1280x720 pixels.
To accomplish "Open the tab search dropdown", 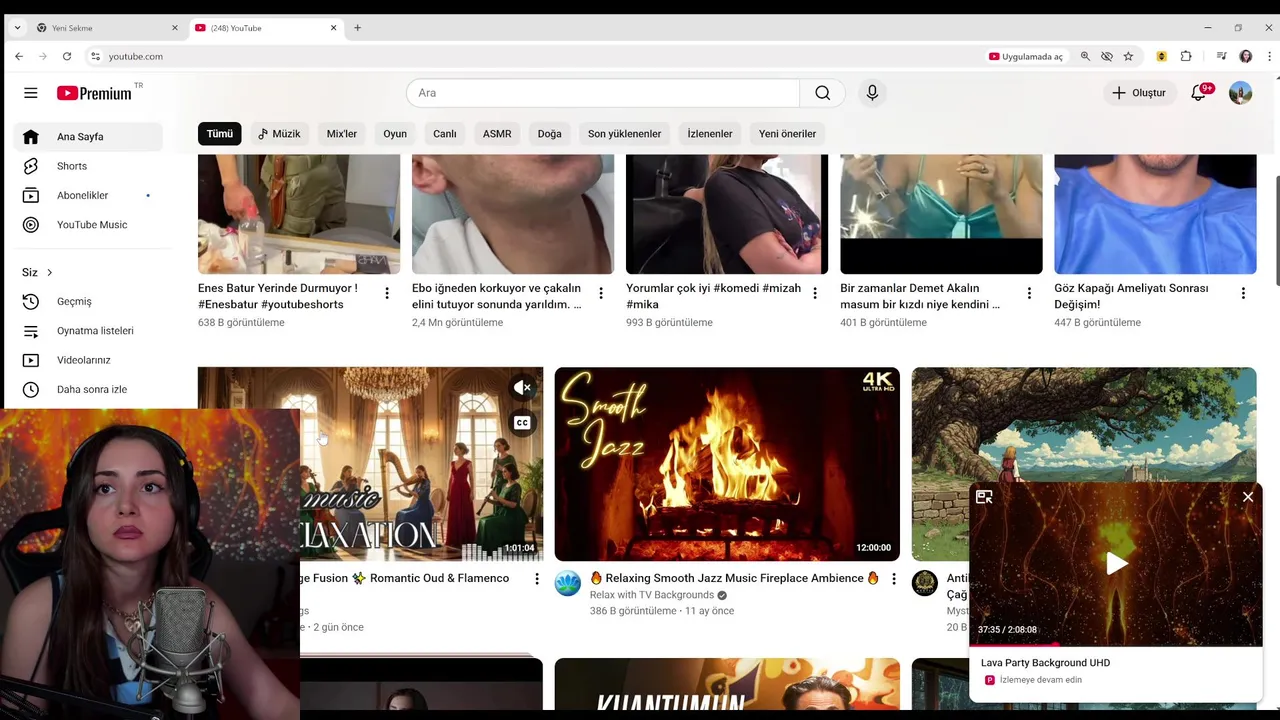I will tap(17, 28).
